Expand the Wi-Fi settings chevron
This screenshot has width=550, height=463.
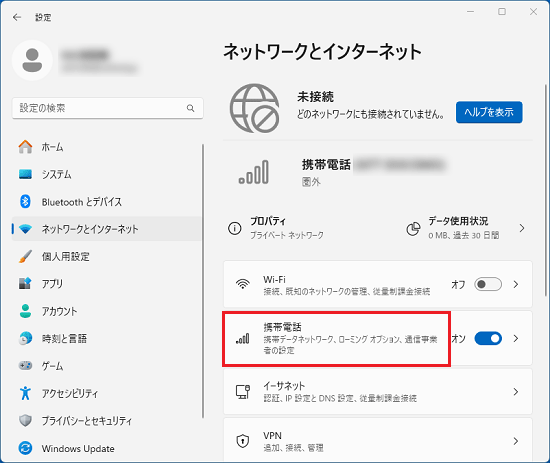(516, 284)
